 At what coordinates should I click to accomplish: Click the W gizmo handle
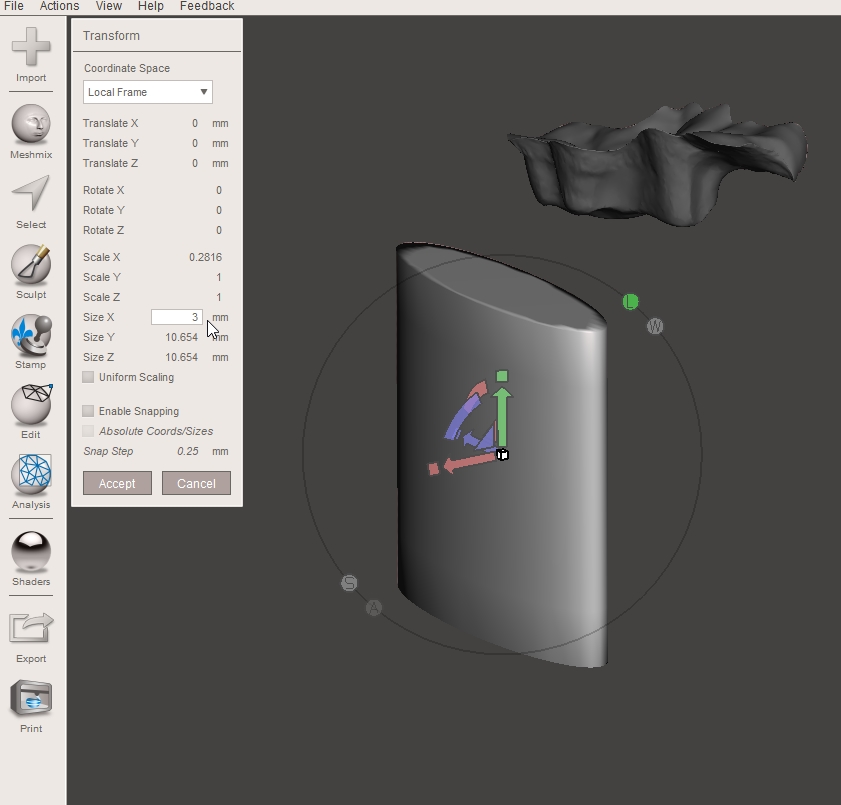655,326
